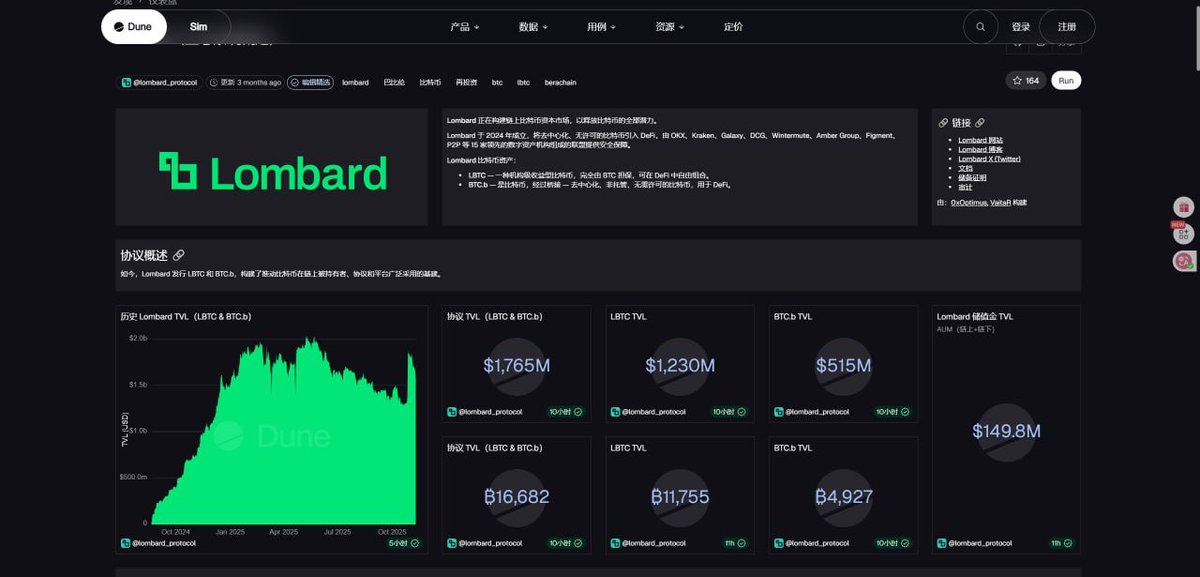Click the red gift floating icon on right edge
Viewport: 1200px width, 577px height.
[x=1184, y=207]
